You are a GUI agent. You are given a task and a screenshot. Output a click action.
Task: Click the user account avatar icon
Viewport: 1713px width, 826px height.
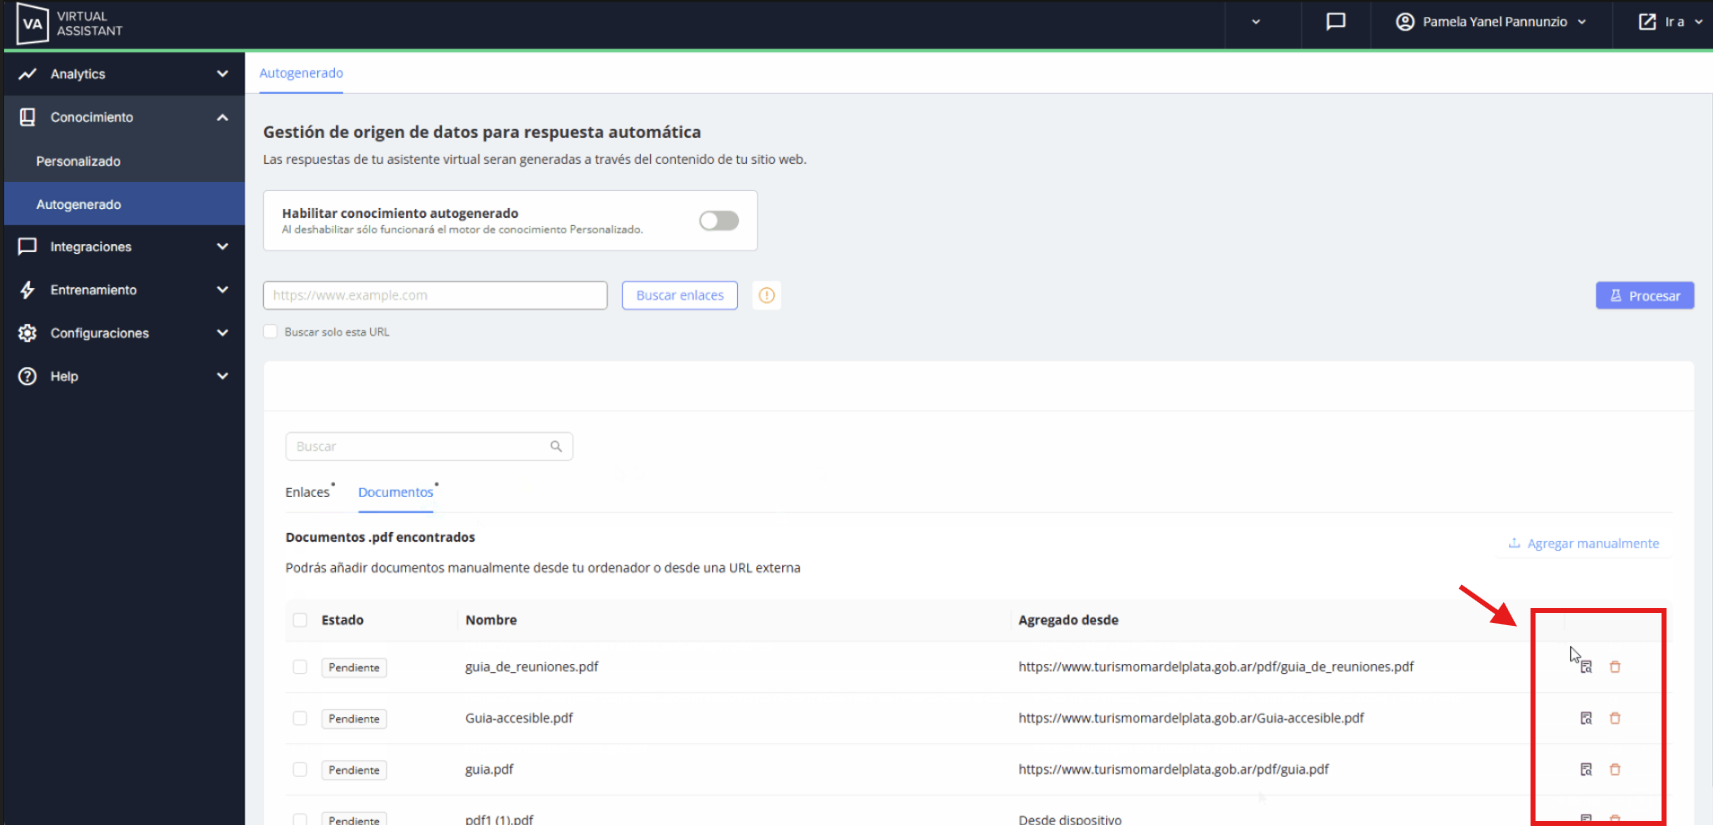pos(1405,22)
